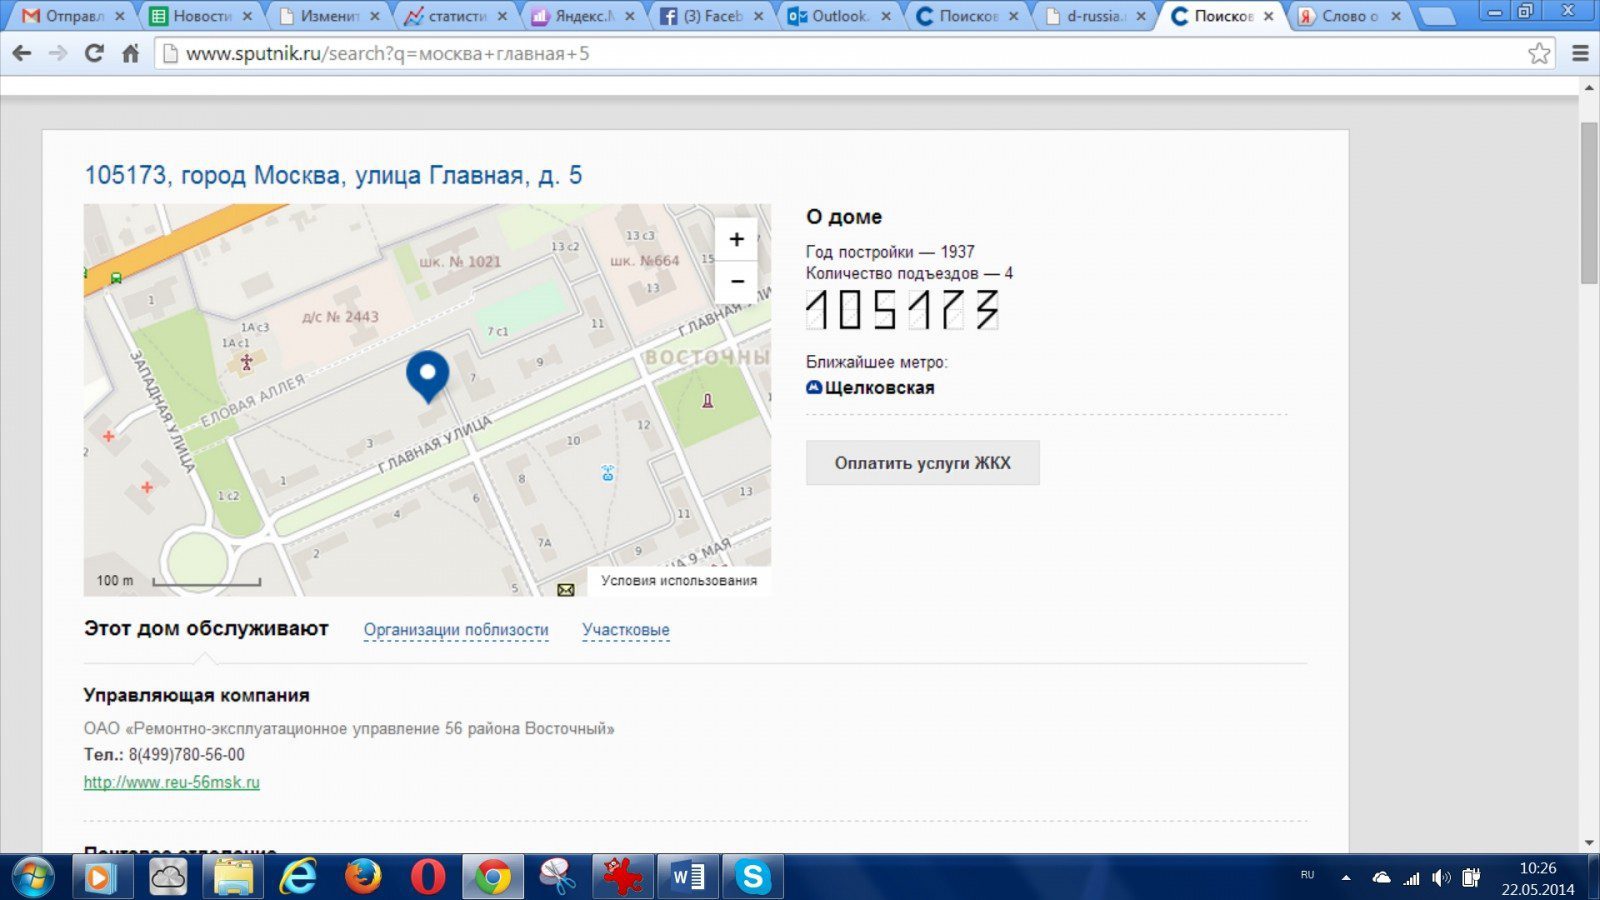Click the scrollbar down arrow

(1589, 843)
